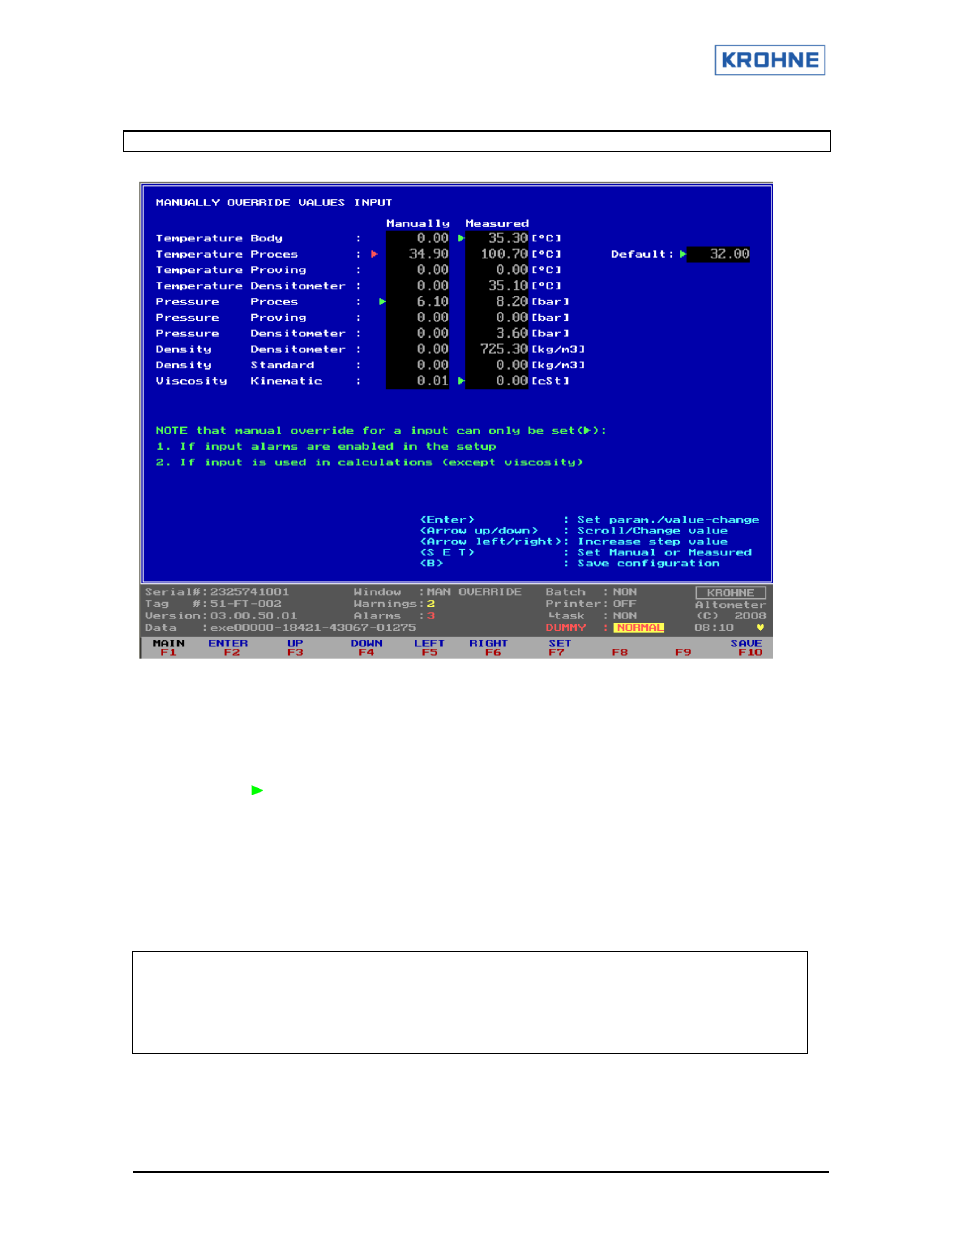Click the SET F7 function key
This screenshot has height=1235, width=954.
559,648
